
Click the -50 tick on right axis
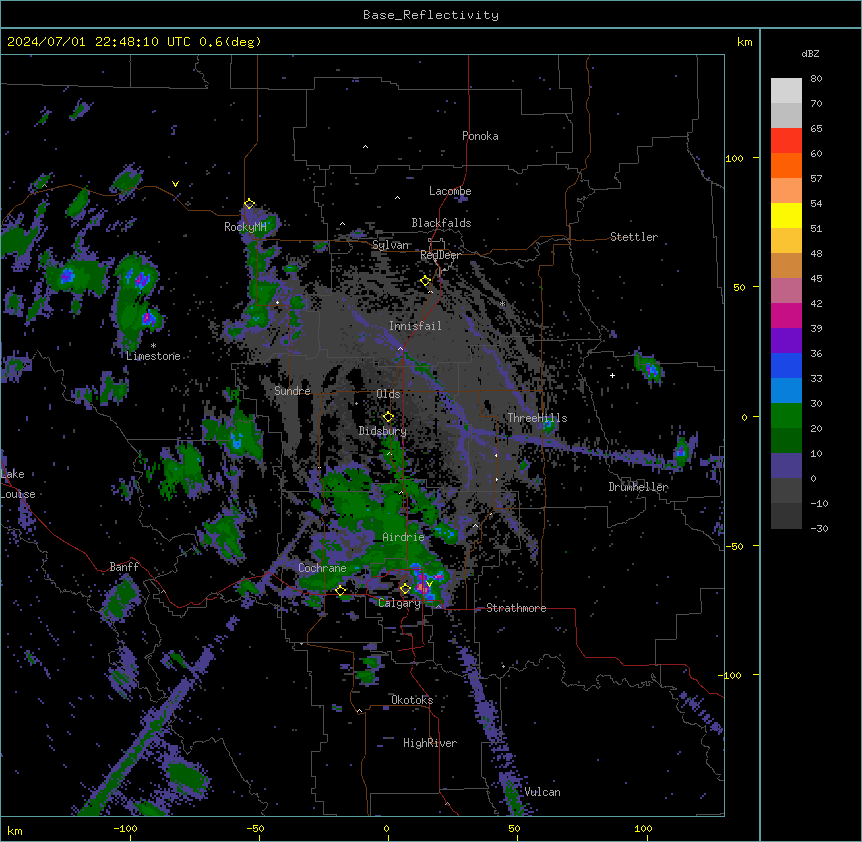pos(734,546)
